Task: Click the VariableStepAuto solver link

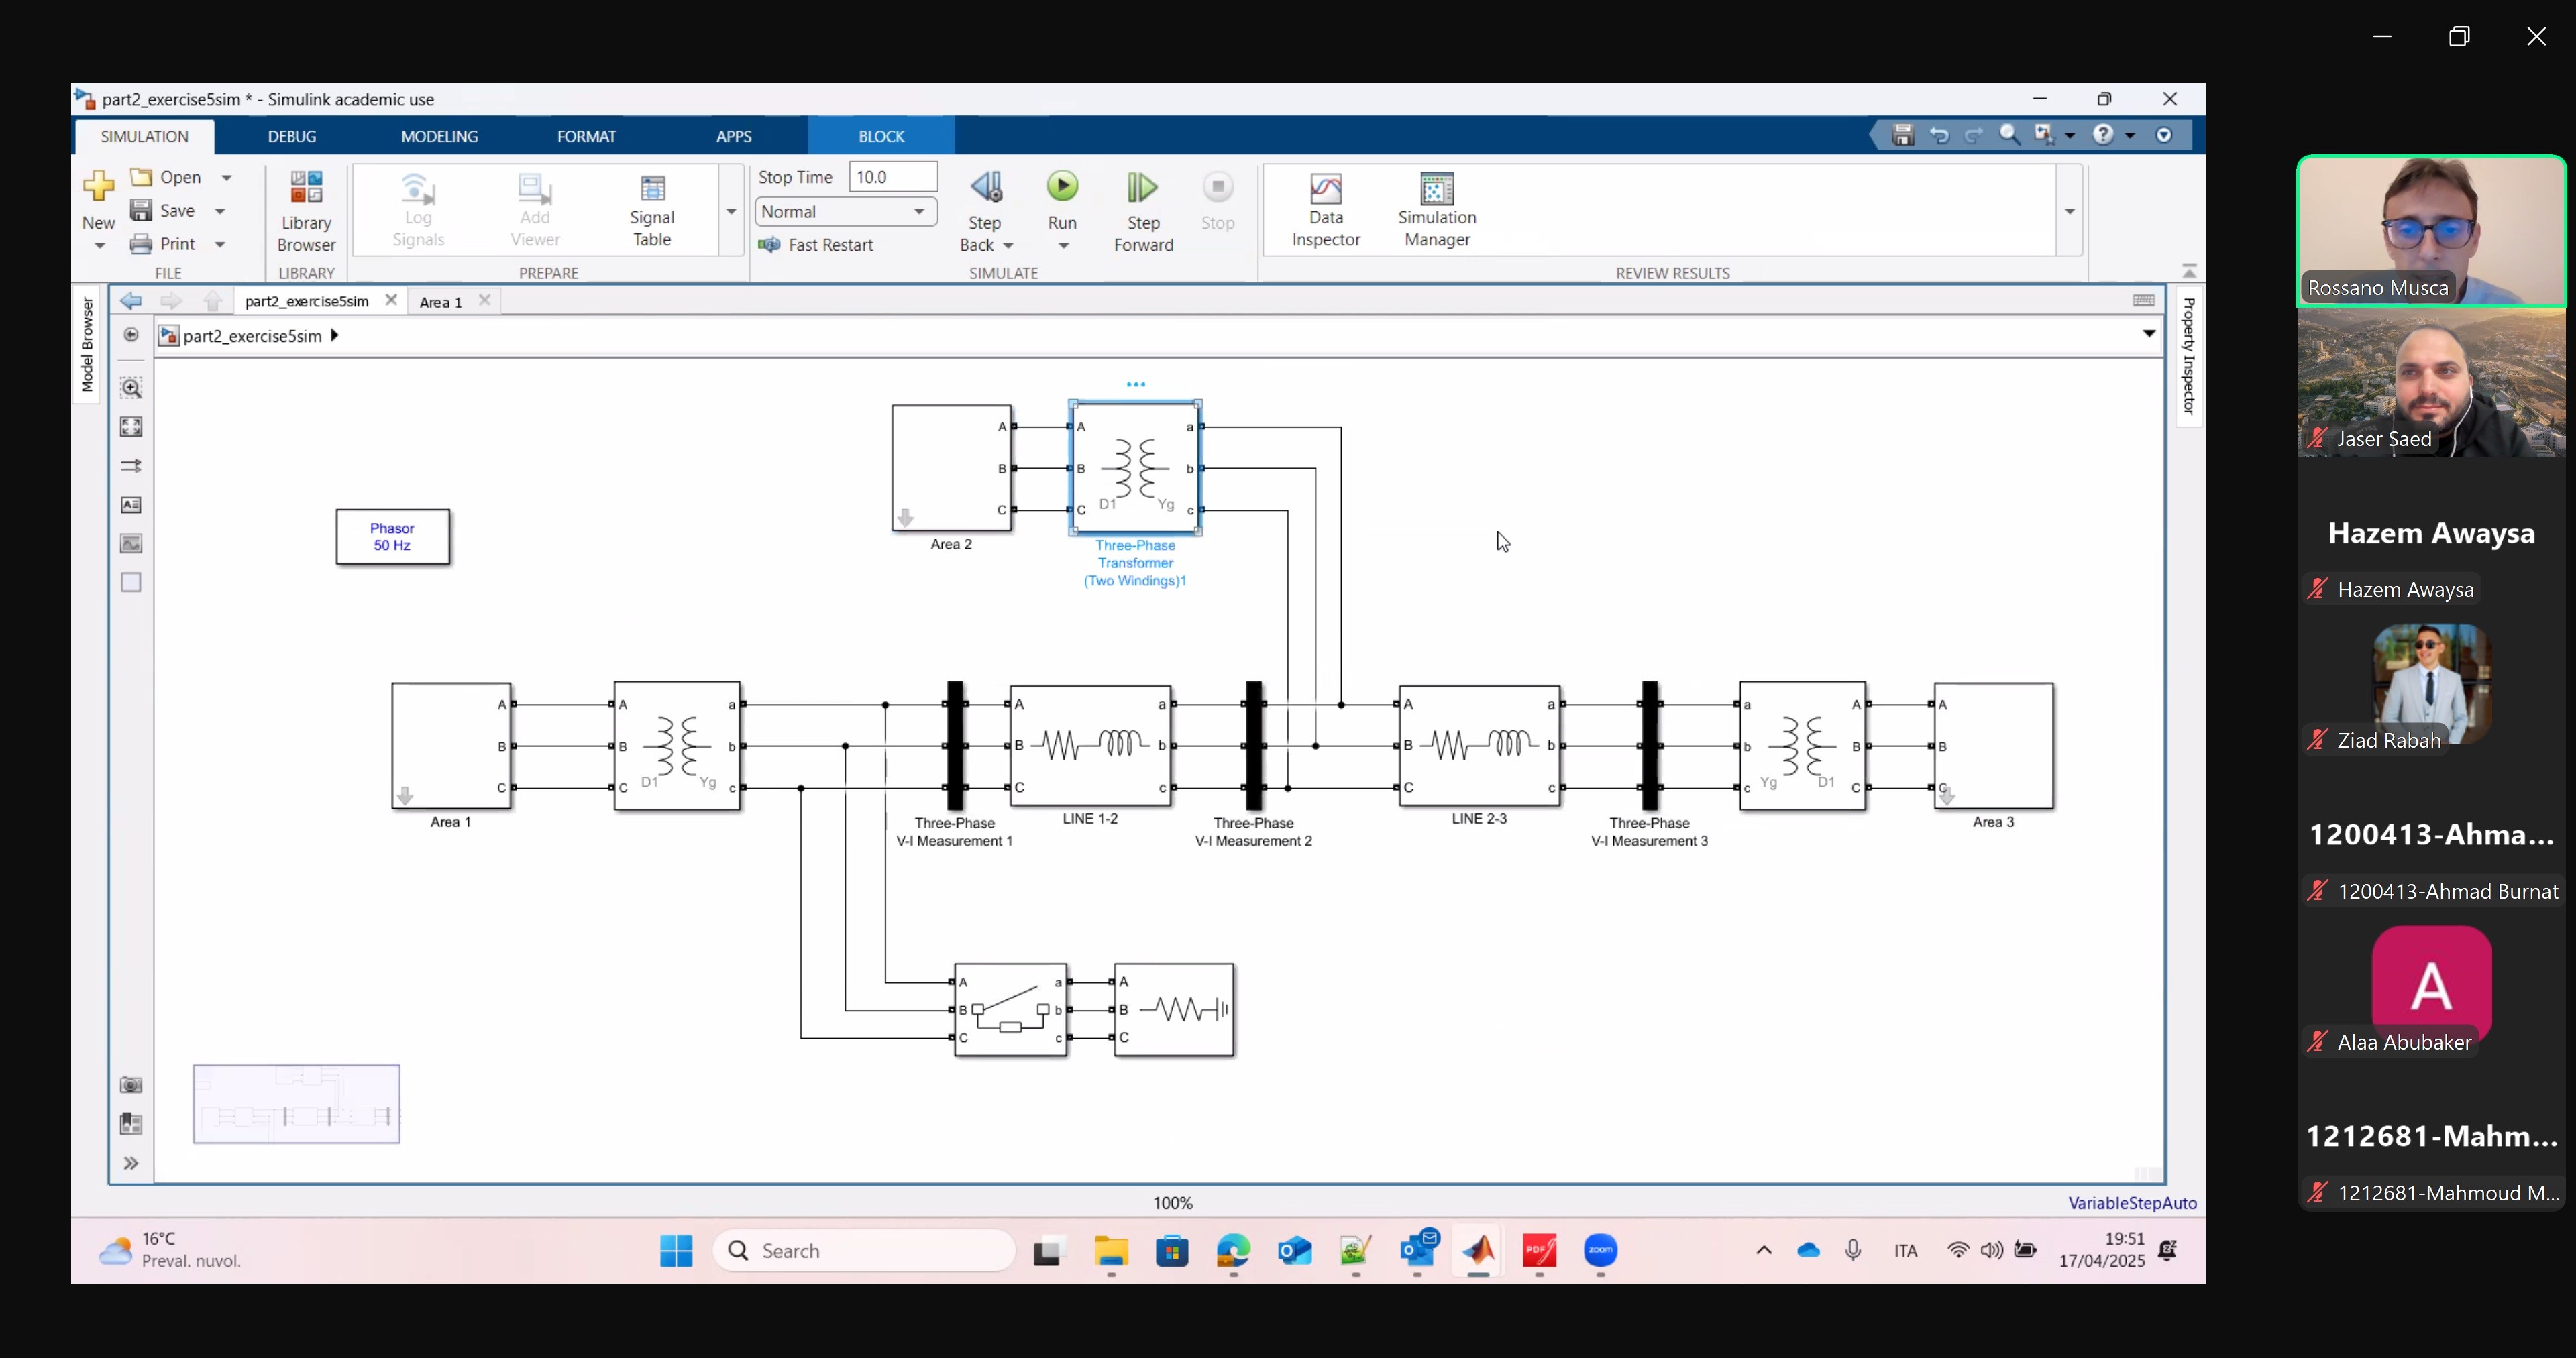Action: [x=2132, y=1203]
